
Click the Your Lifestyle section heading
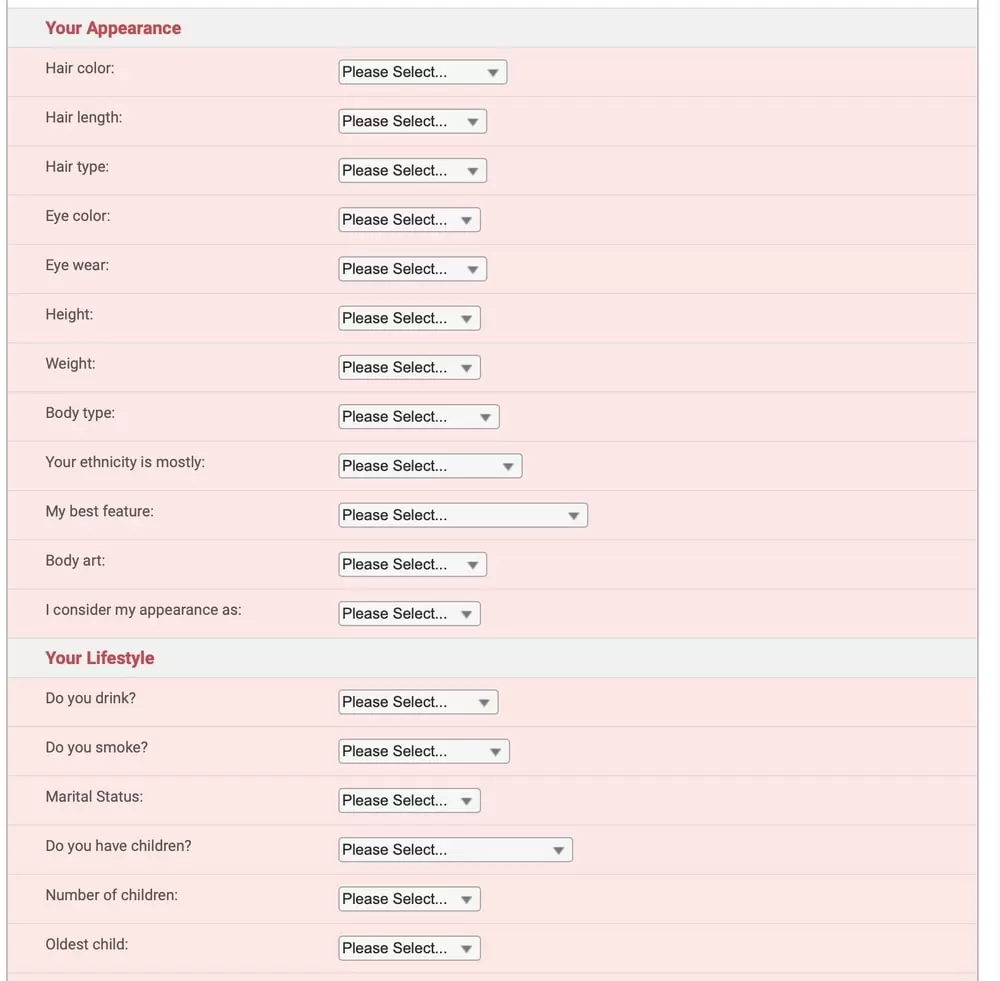coord(100,658)
